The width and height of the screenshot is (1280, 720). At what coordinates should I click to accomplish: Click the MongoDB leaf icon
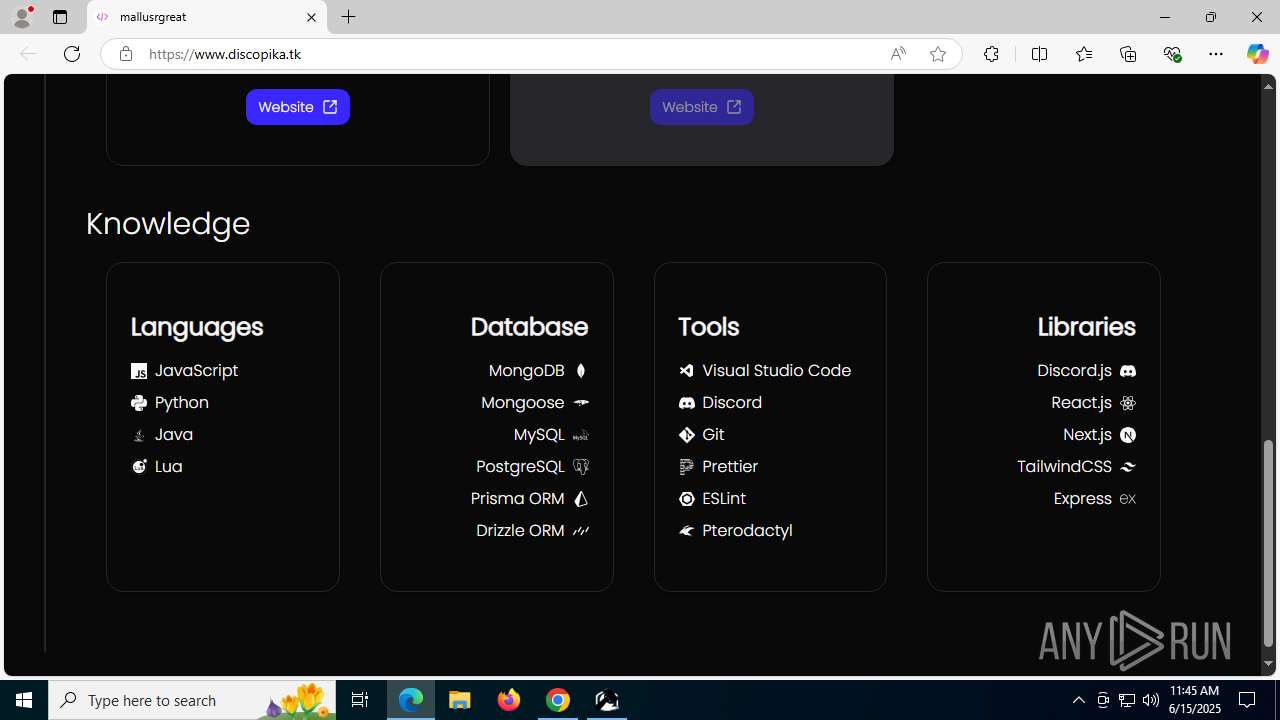pyautogui.click(x=581, y=371)
